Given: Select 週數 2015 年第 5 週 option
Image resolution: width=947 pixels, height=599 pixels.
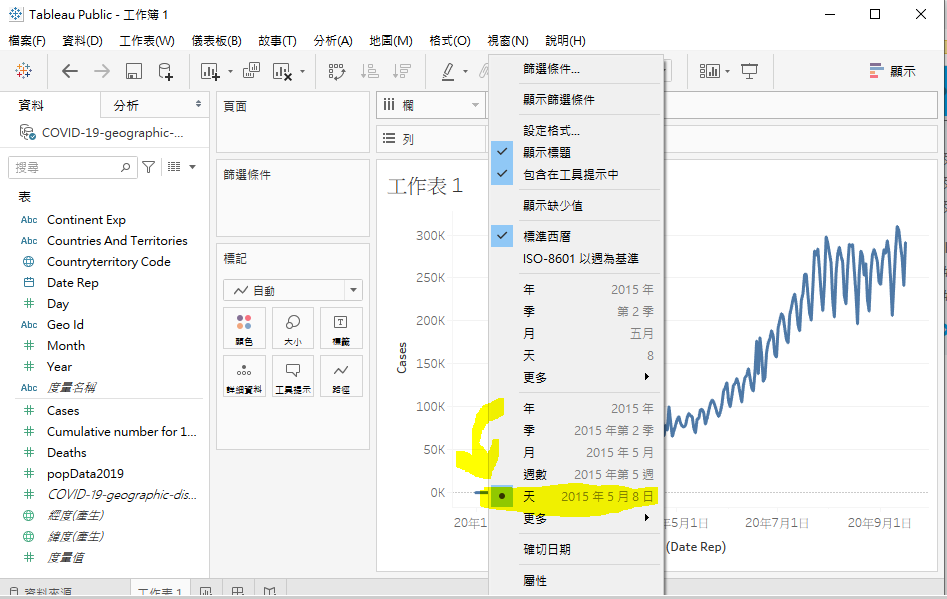Looking at the screenshot, I should (x=576, y=475).
